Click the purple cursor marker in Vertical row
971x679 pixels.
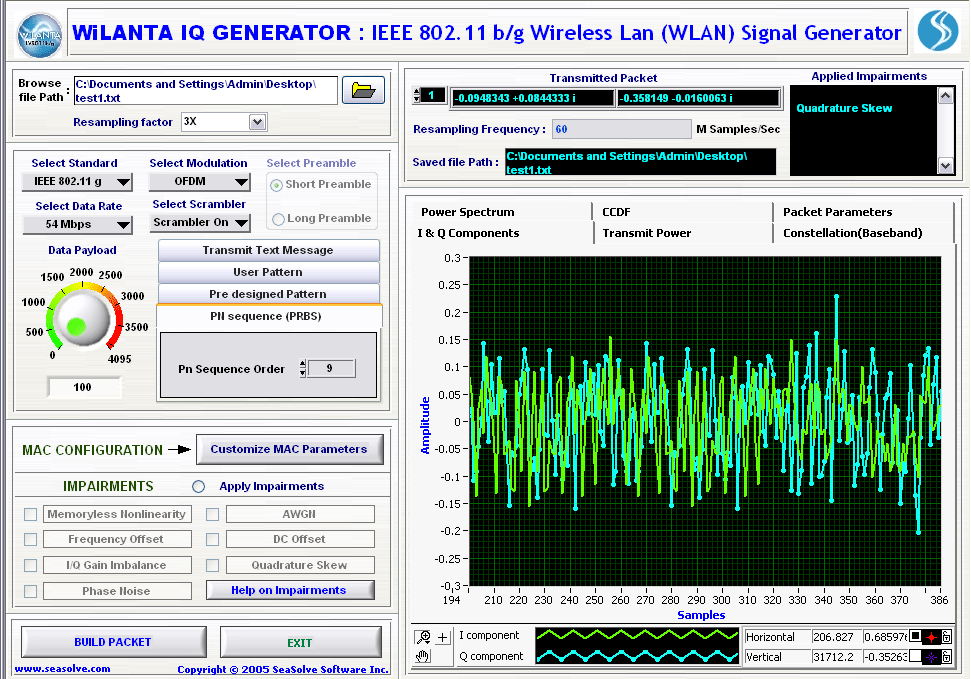[931, 657]
